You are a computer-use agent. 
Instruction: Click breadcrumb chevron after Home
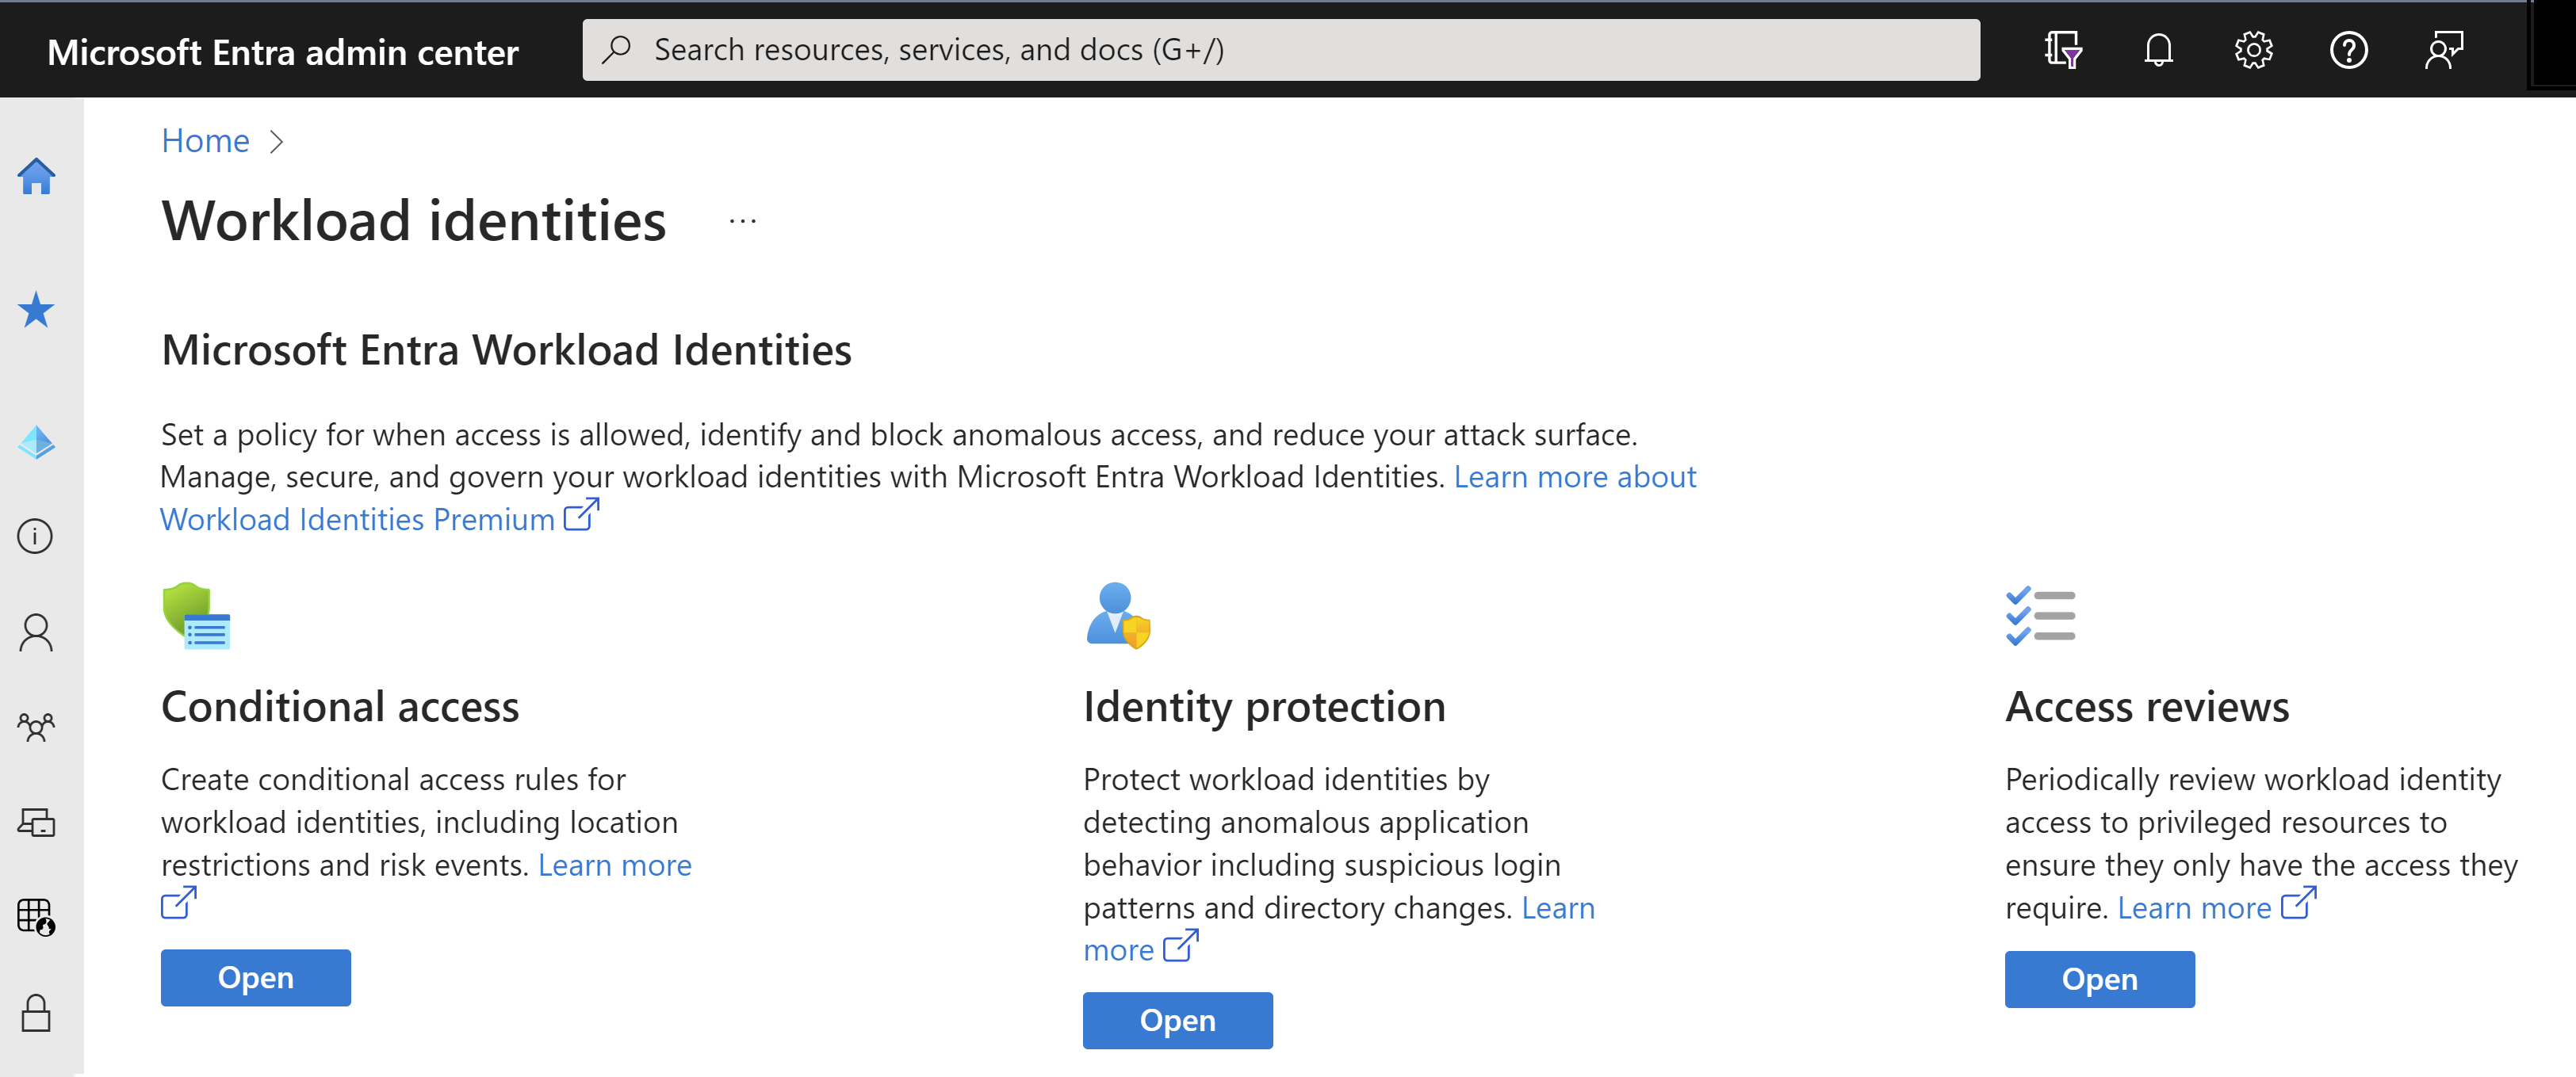click(x=277, y=142)
